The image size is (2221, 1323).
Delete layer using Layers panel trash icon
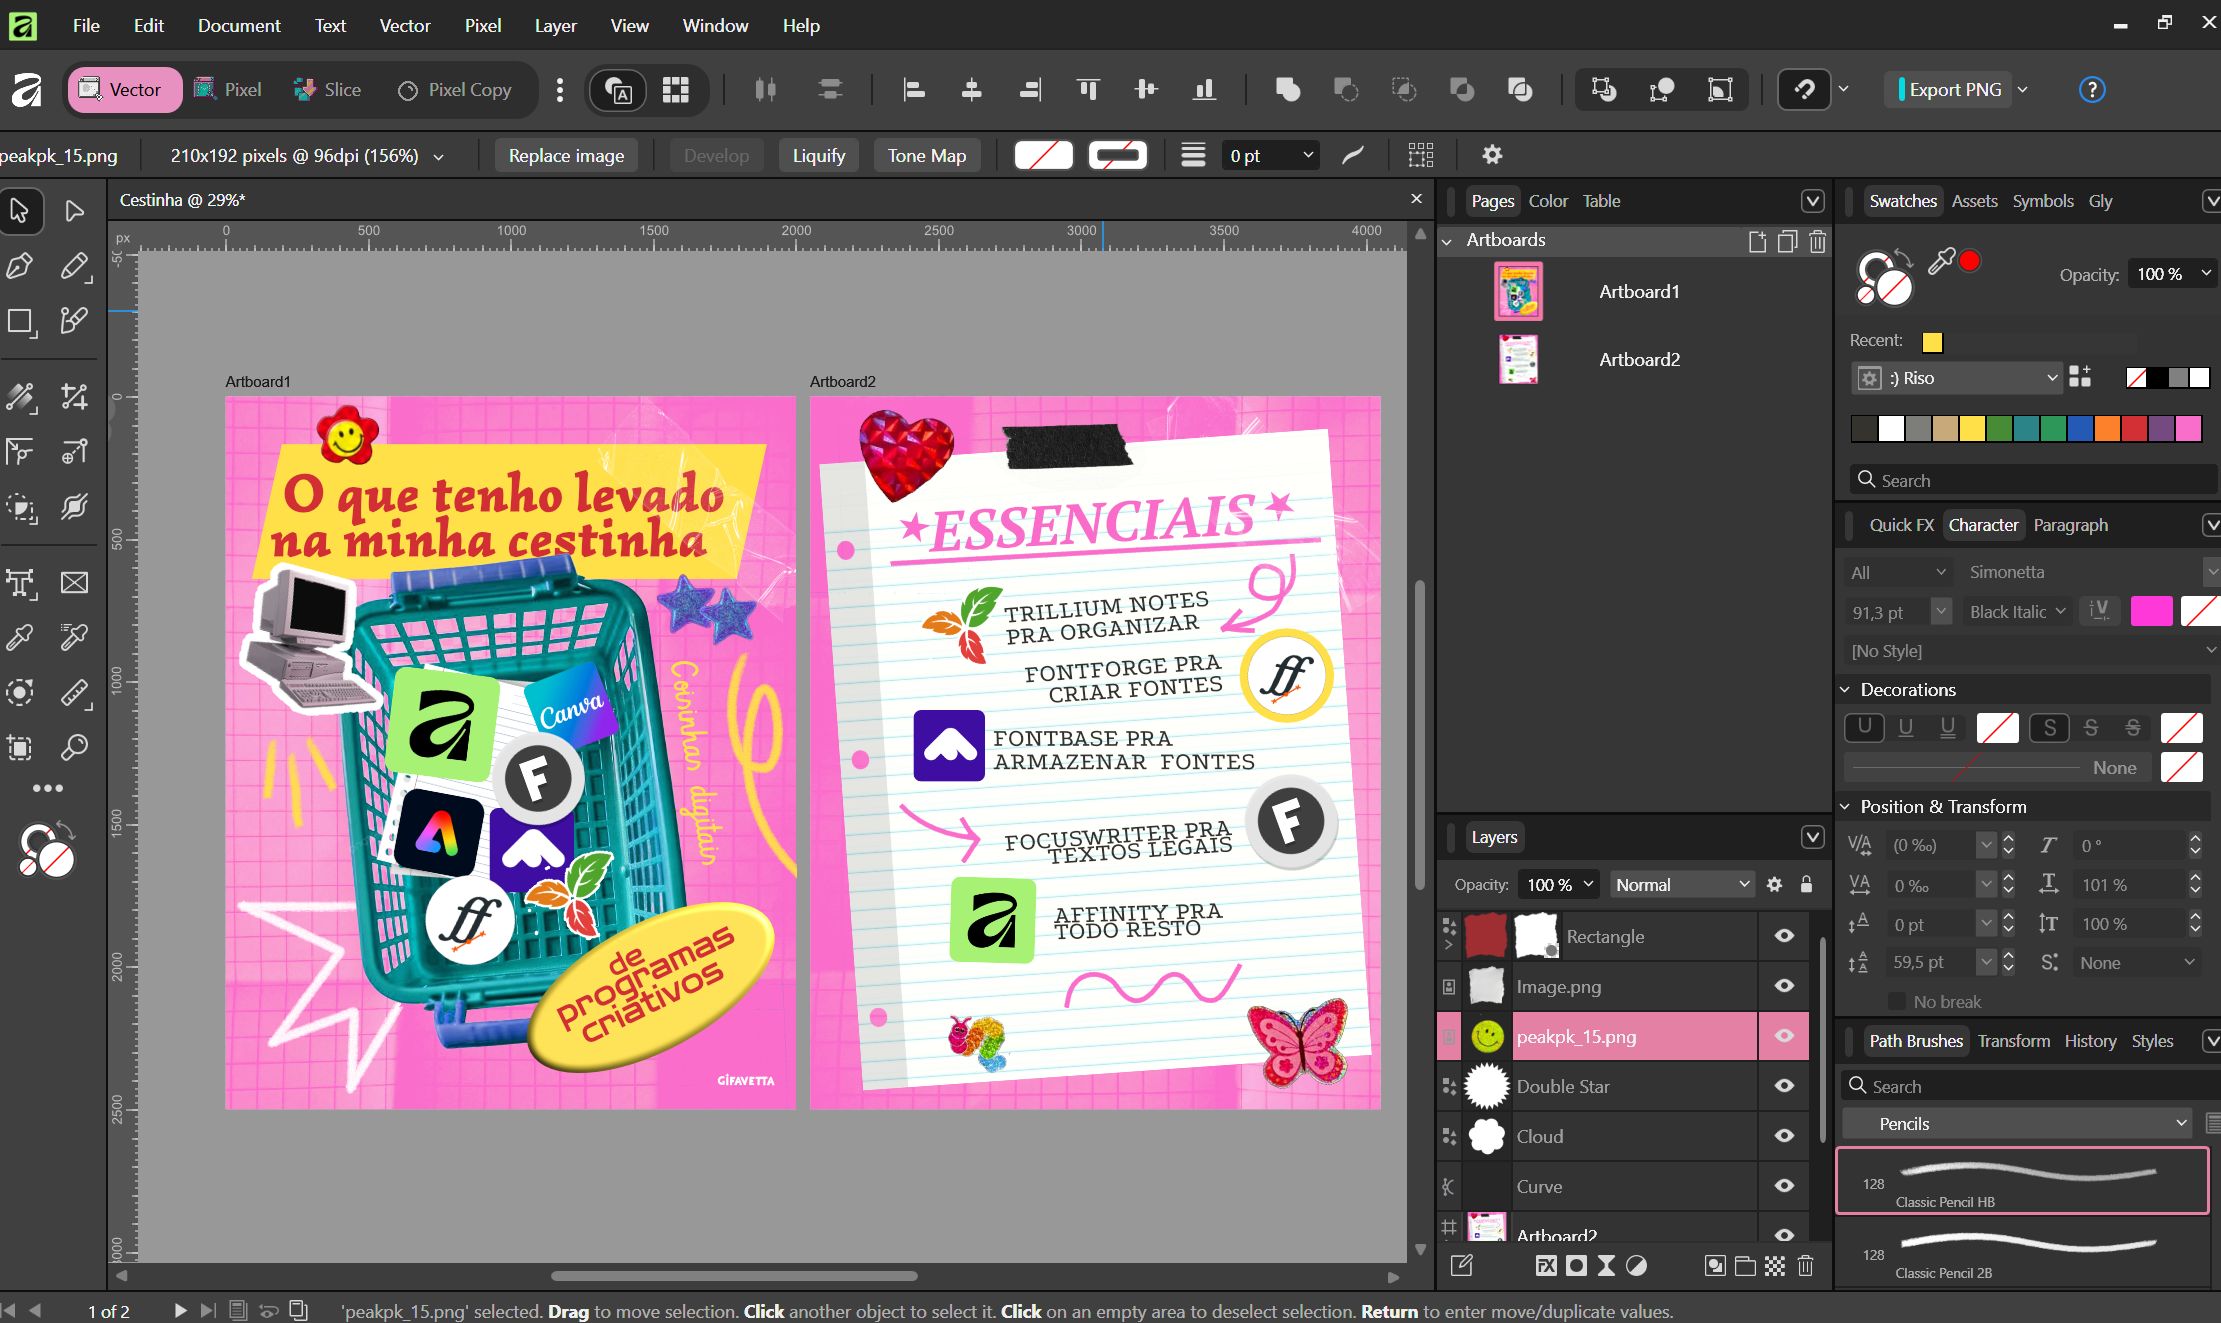tap(1805, 1266)
